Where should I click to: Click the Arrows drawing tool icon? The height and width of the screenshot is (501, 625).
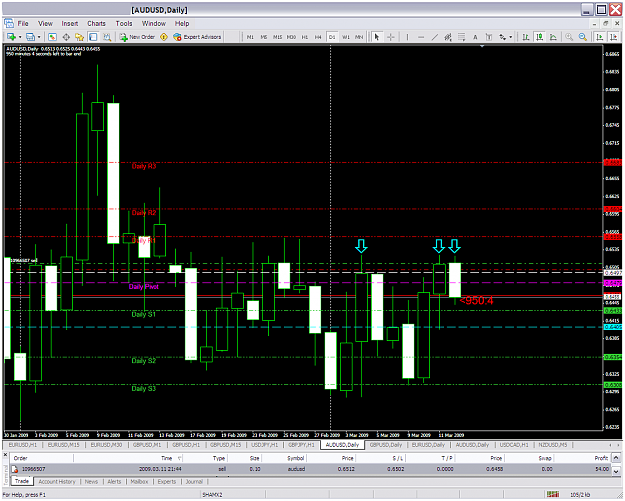503,37
